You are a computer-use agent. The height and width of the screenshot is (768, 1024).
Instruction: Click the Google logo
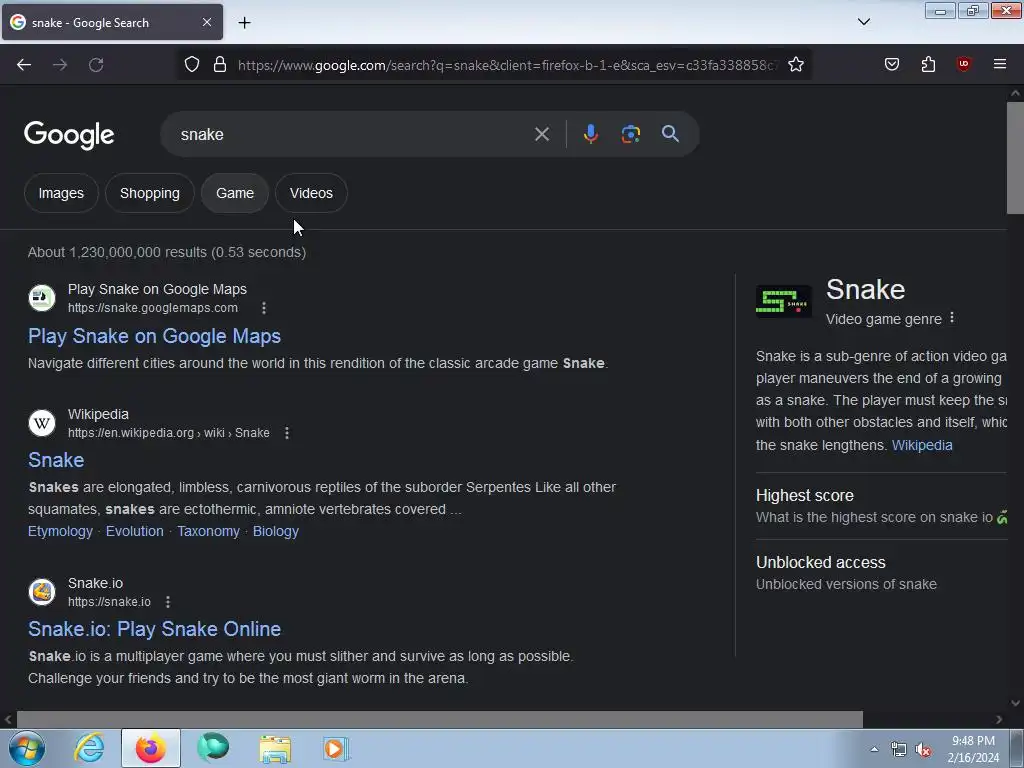69,135
